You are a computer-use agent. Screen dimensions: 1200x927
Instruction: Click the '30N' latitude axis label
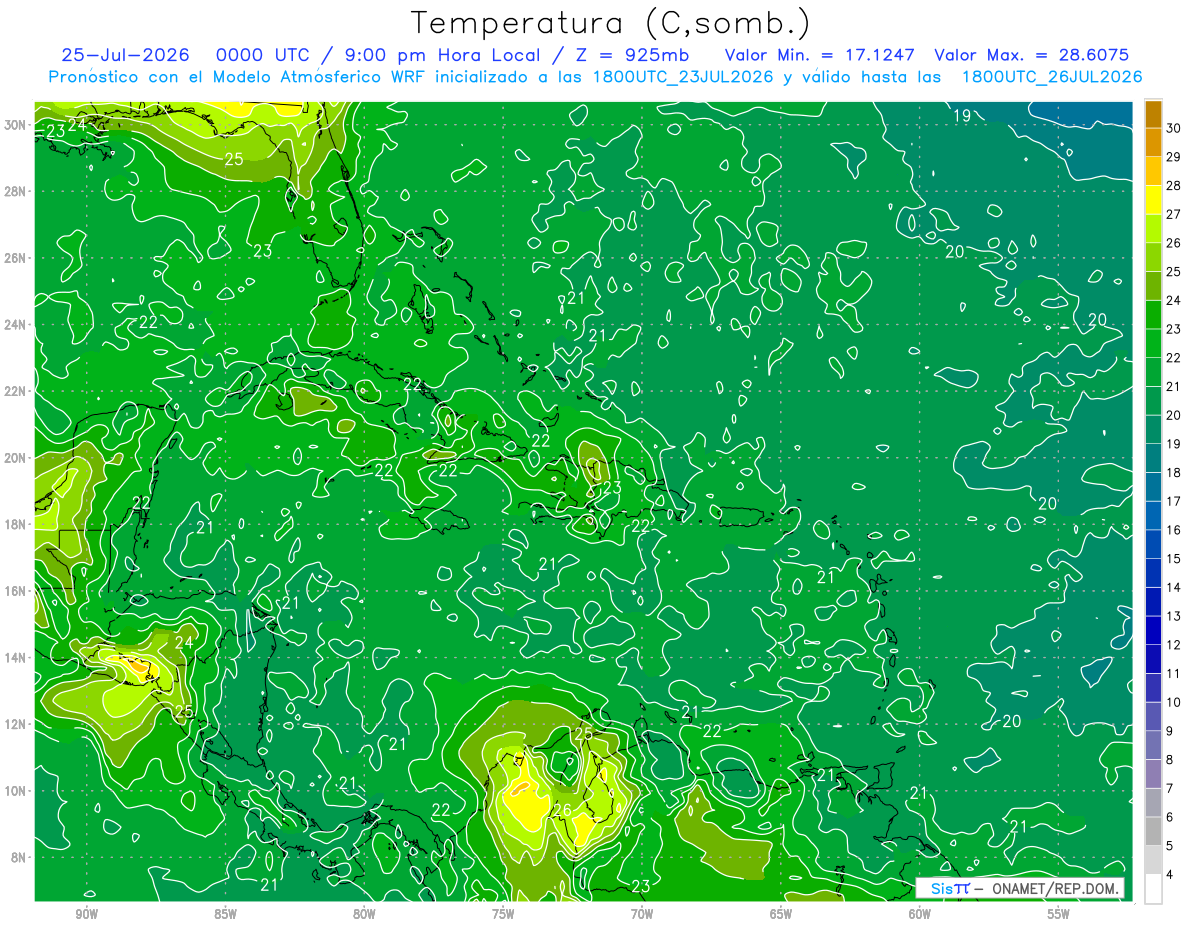(x=16, y=125)
